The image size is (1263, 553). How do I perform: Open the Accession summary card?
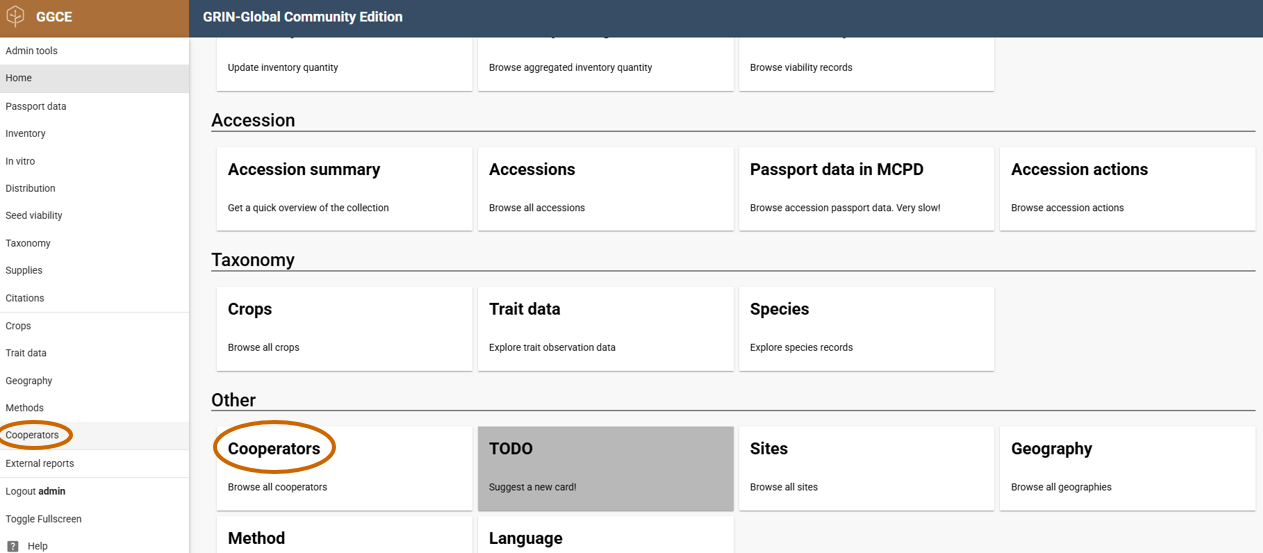(344, 188)
